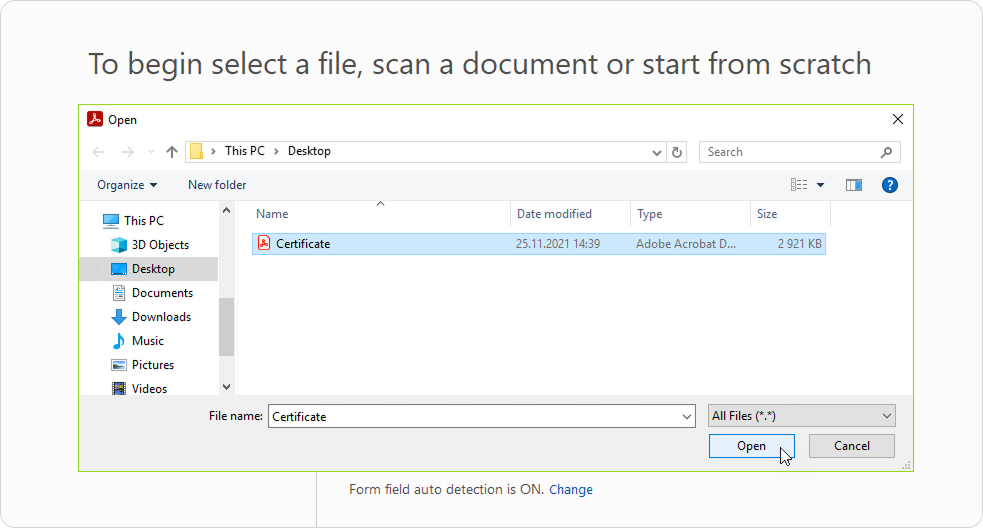Image resolution: width=983 pixels, height=528 pixels.
Task: Click the Open button
Action: coord(751,446)
